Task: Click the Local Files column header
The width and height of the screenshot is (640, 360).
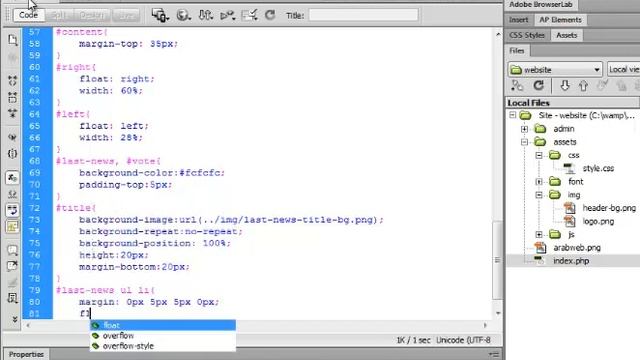Action: 573,103
